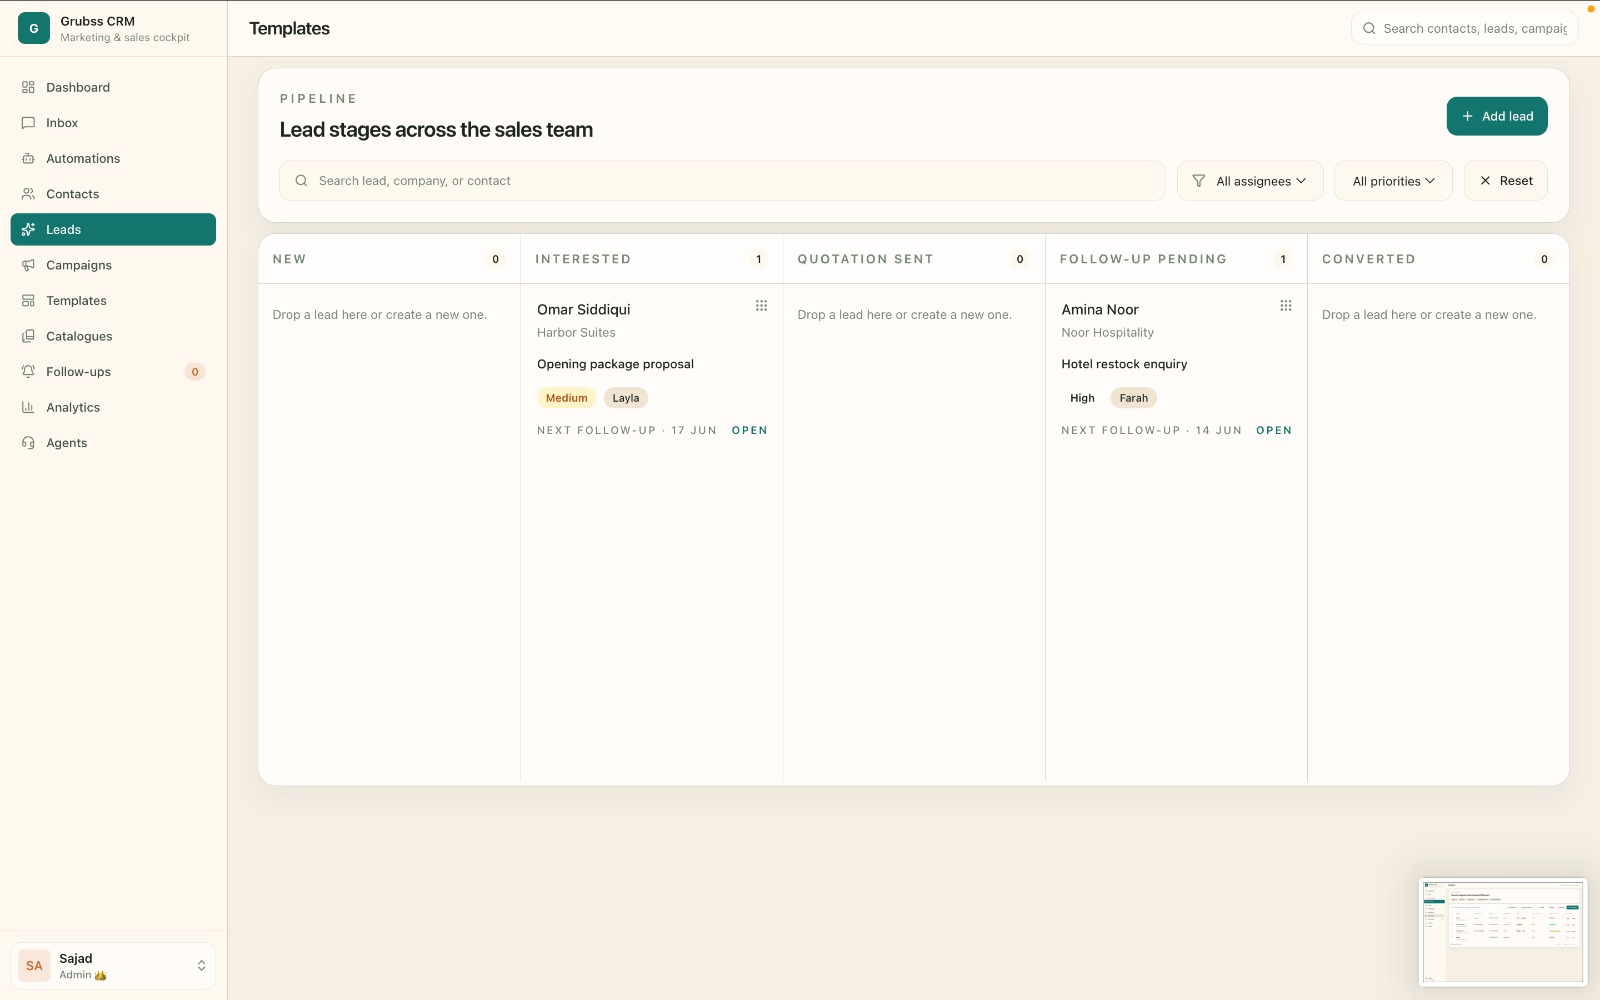Click the Analytics bar chart icon
The image size is (1600, 1000).
(x=28, y=407)
